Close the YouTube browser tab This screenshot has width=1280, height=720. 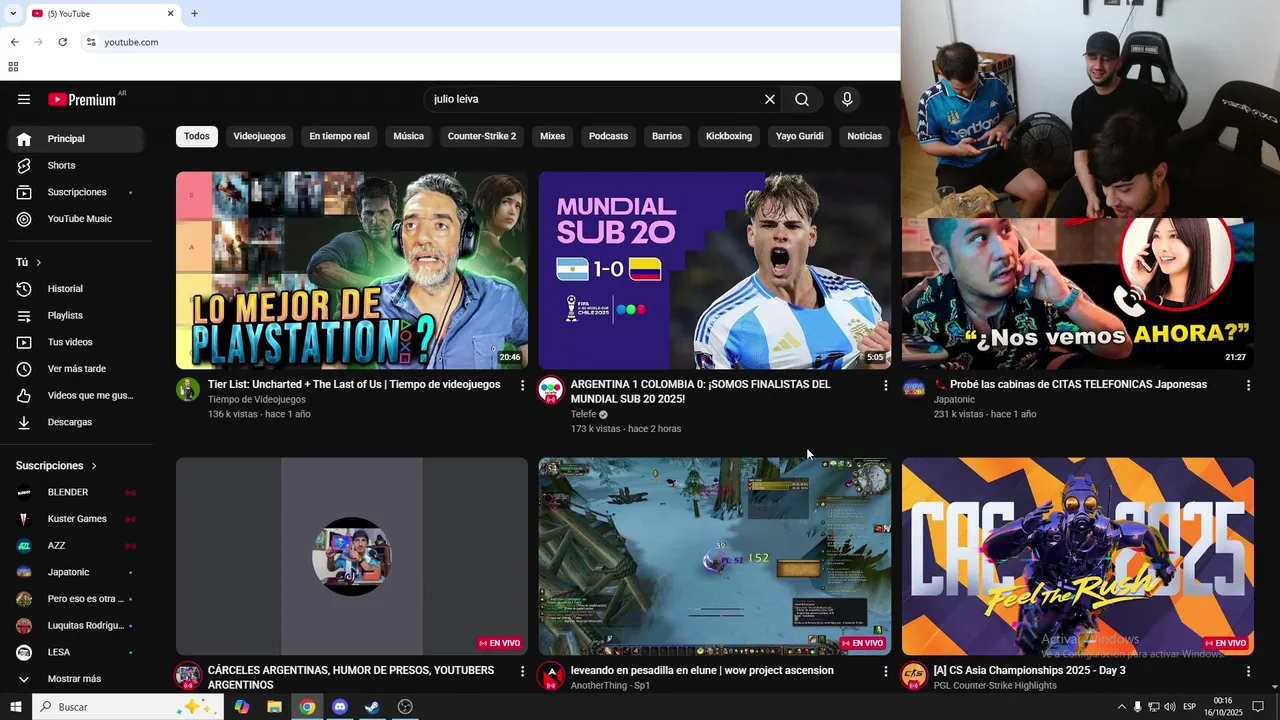click(x=170, y=14)
